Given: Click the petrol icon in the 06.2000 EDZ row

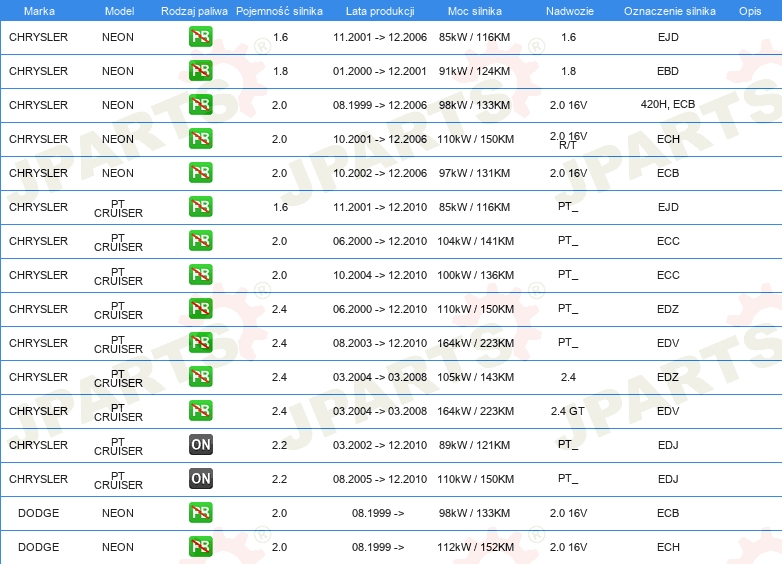Looking at the screenshot, I should tap(200, 308).
